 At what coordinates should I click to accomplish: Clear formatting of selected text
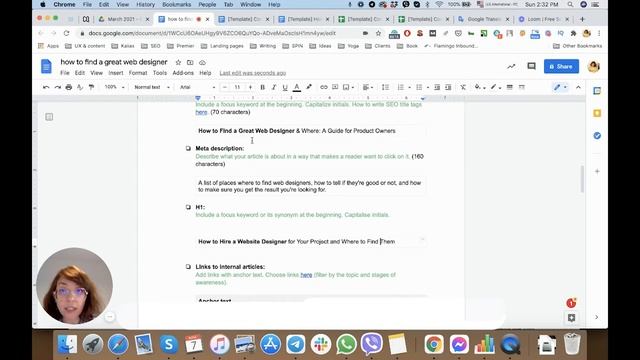pyautogui.click(x=463, y=87)
